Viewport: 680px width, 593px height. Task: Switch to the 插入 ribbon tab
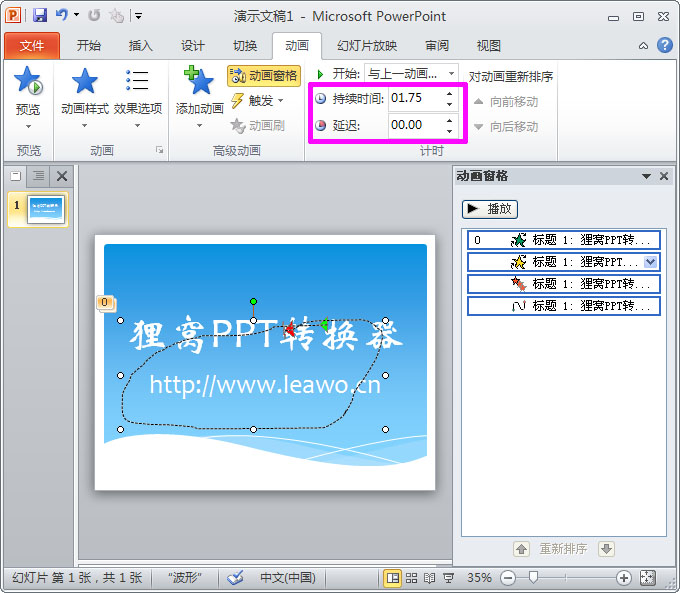(141, 46)
